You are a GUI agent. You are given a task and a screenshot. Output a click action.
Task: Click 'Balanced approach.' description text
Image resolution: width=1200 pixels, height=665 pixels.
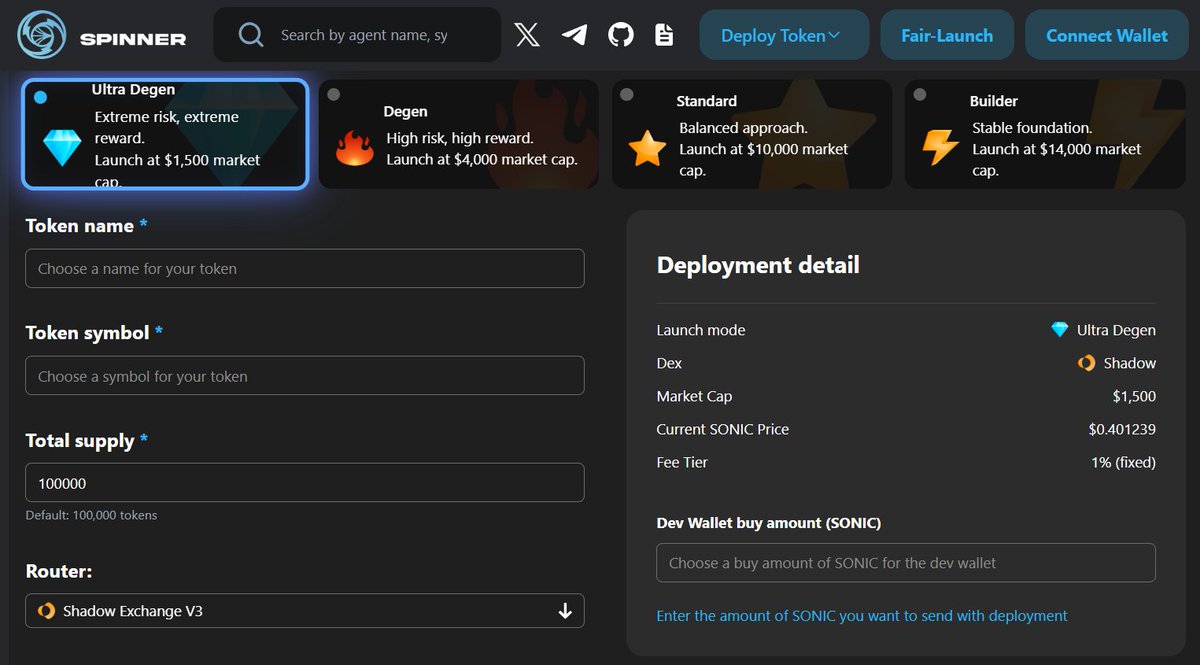(x=743, y=128)
